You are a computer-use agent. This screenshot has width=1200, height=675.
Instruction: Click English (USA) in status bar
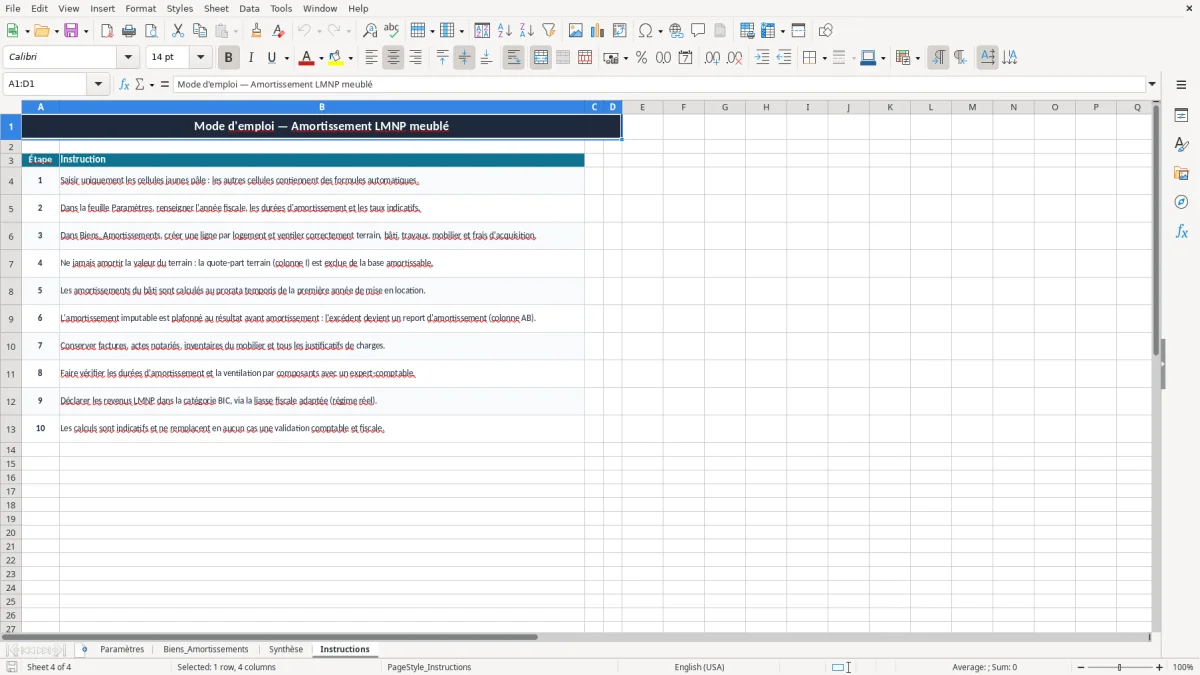[700, 667]
